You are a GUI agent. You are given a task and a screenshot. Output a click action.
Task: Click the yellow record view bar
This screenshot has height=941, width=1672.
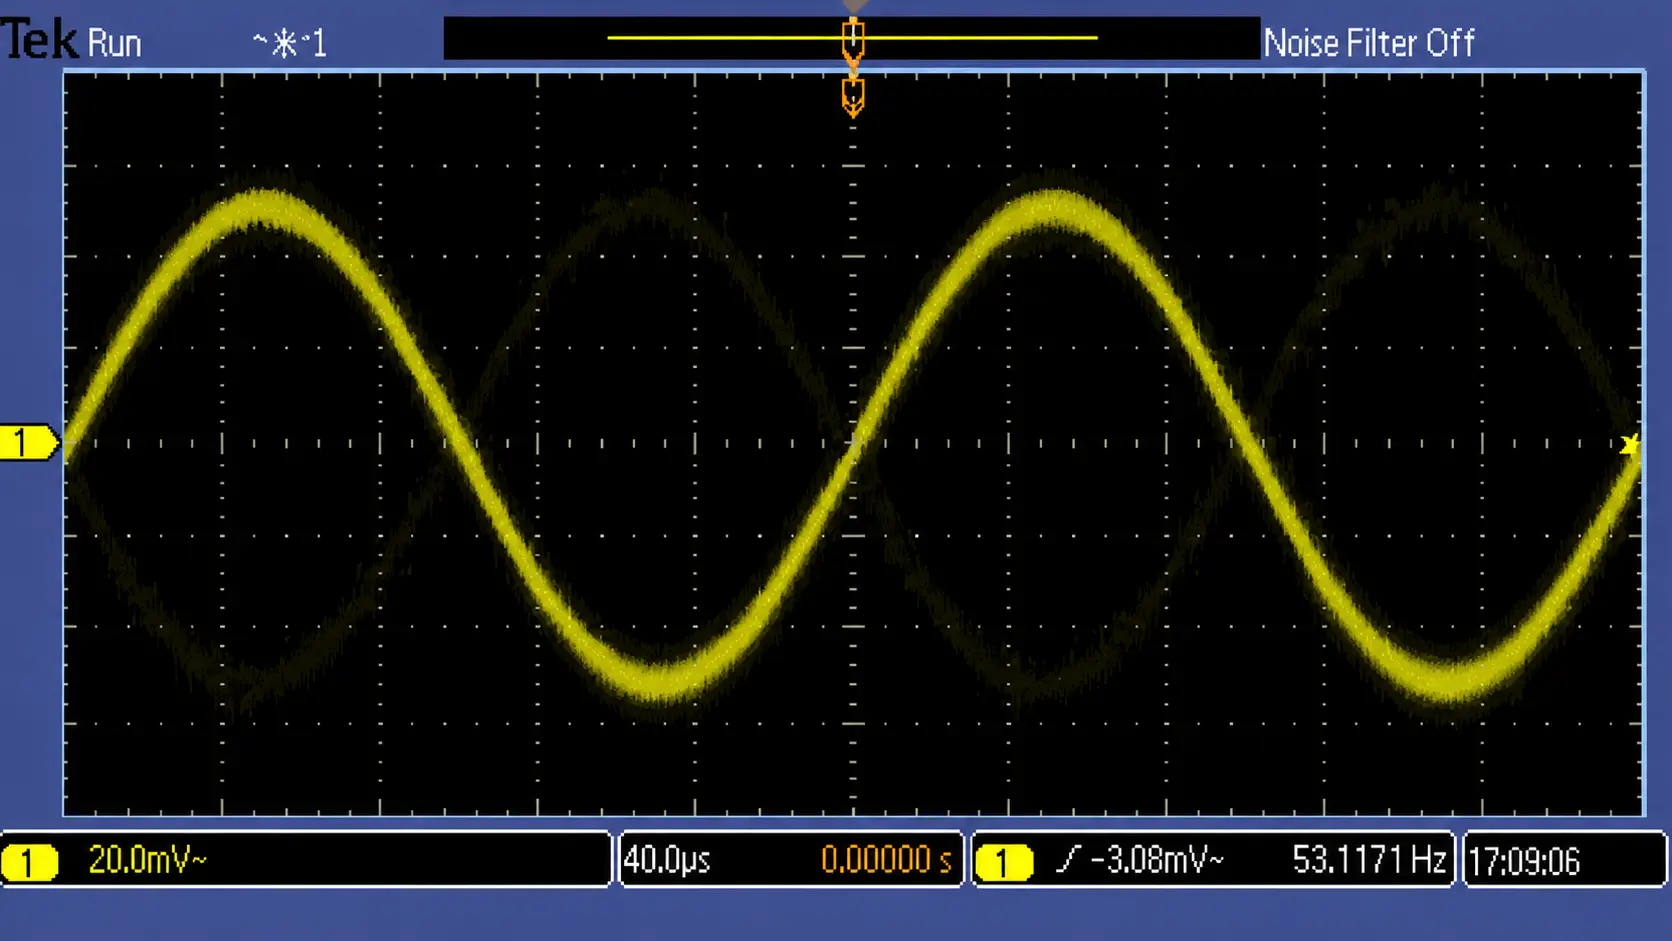tap(852, 38)
